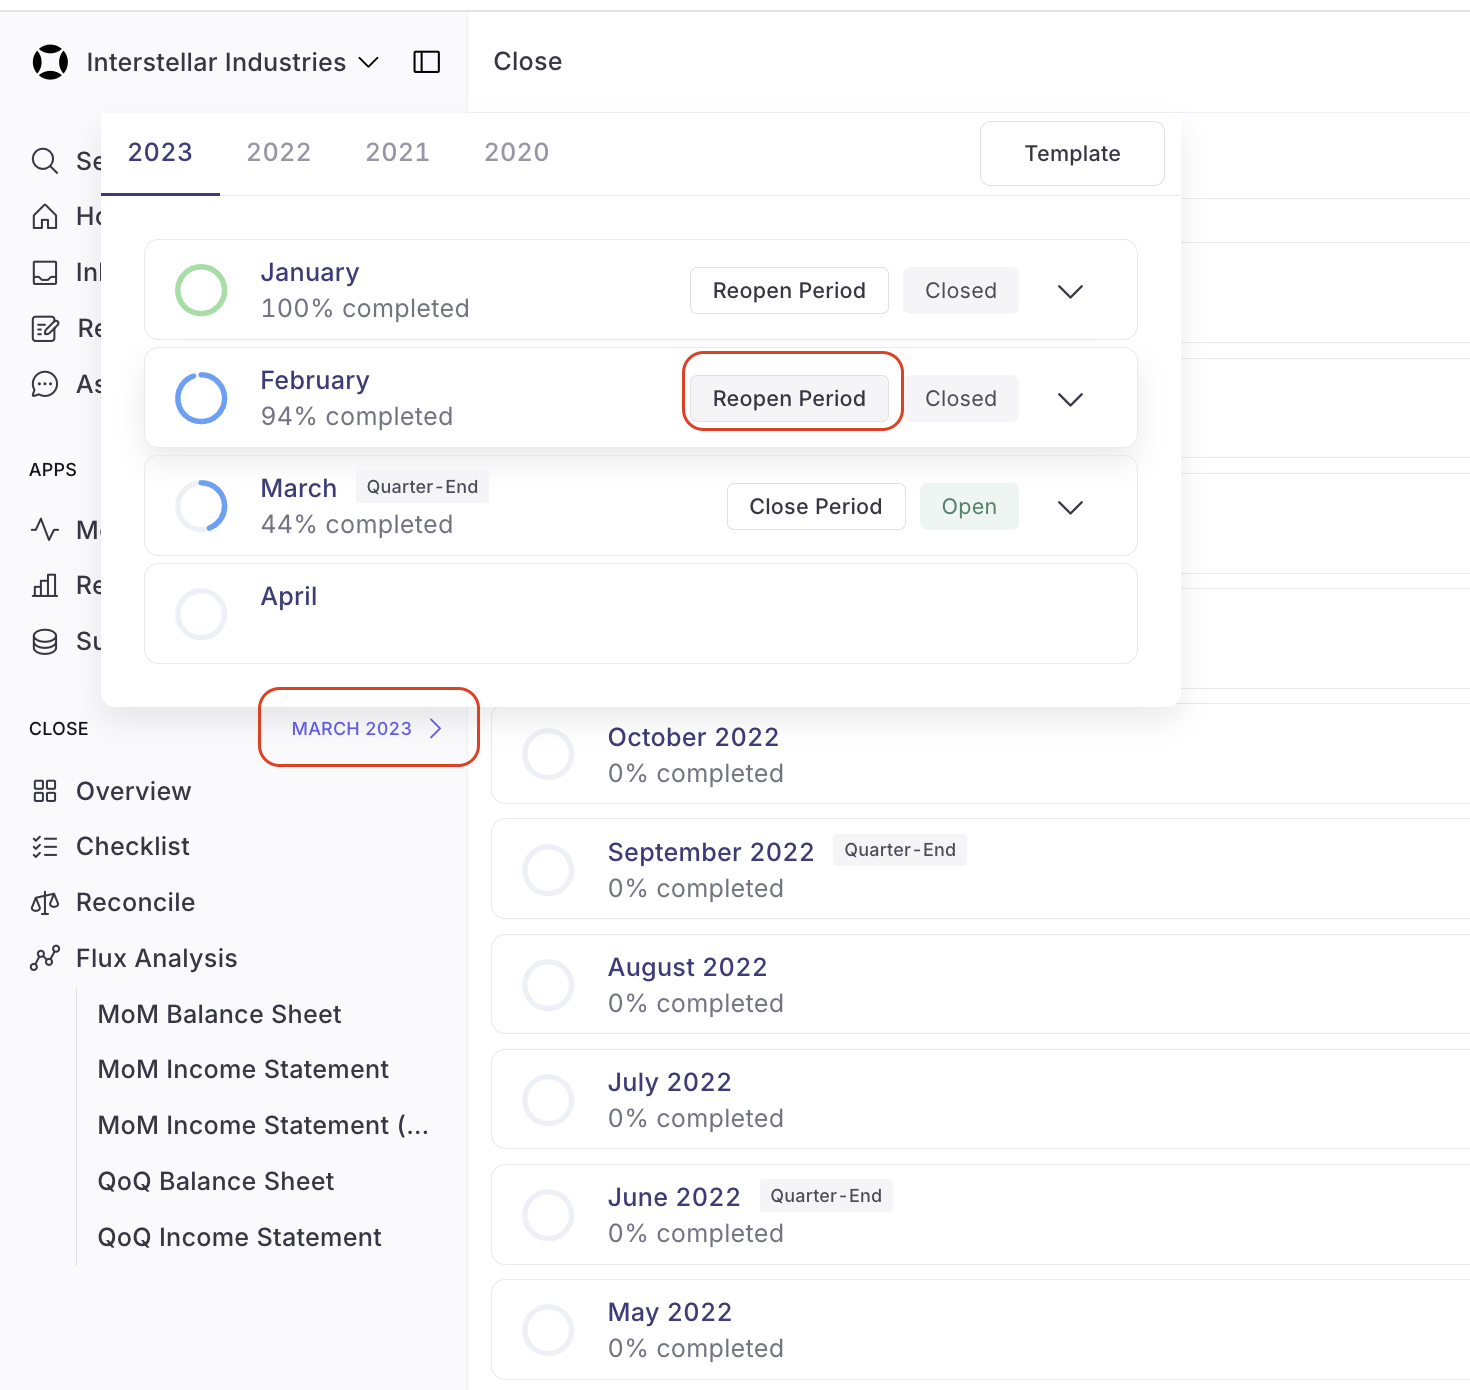Click the Checklist icon
This screenshot has height=1390, width=1470.
45,847
